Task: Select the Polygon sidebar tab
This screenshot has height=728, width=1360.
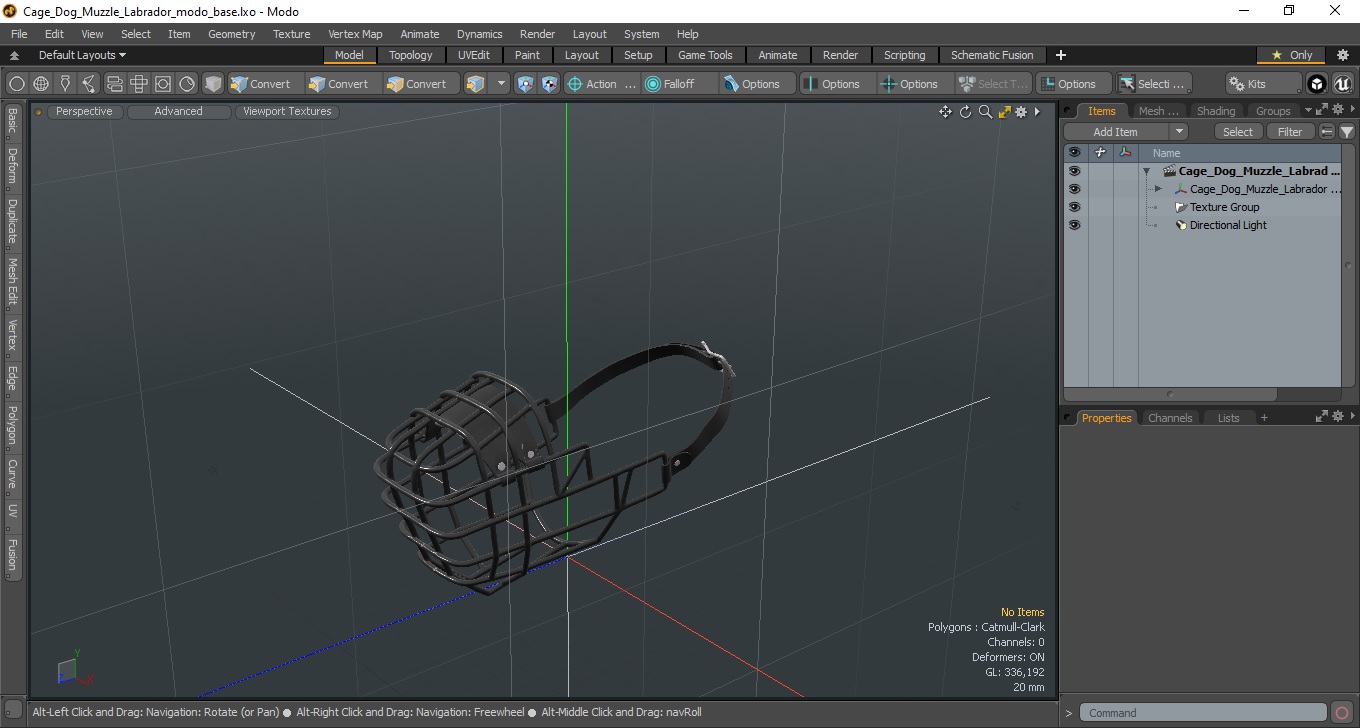Action: tap(12, 425)
